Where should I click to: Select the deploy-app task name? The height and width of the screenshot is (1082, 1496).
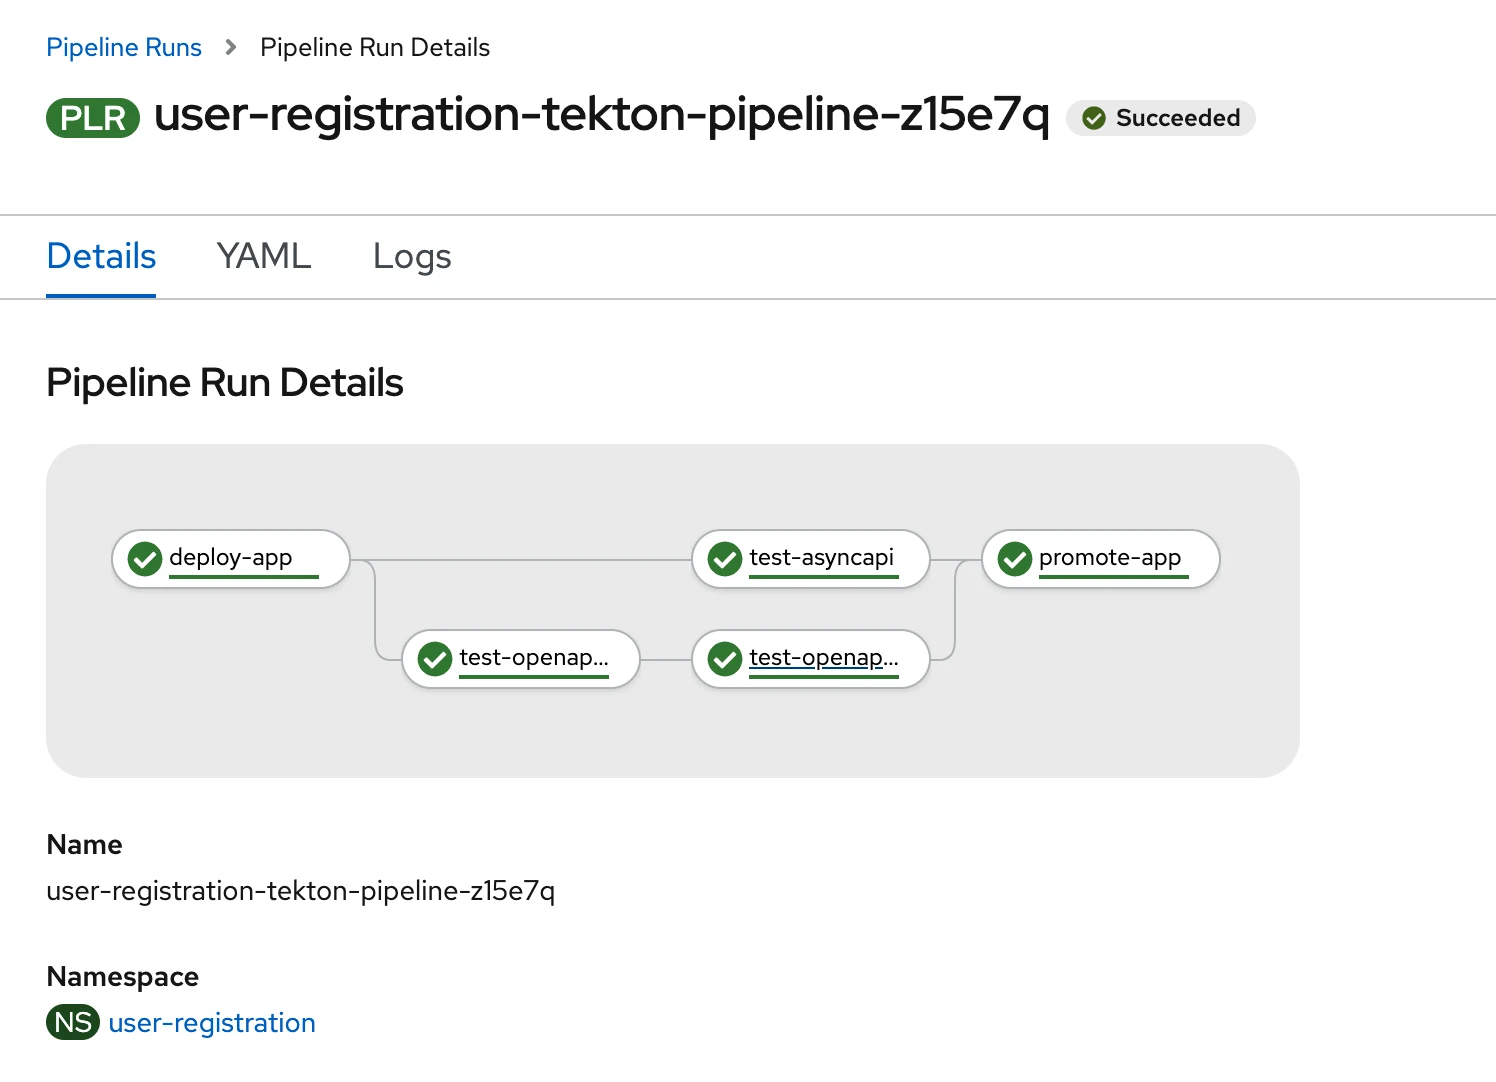tap(231, 557)
